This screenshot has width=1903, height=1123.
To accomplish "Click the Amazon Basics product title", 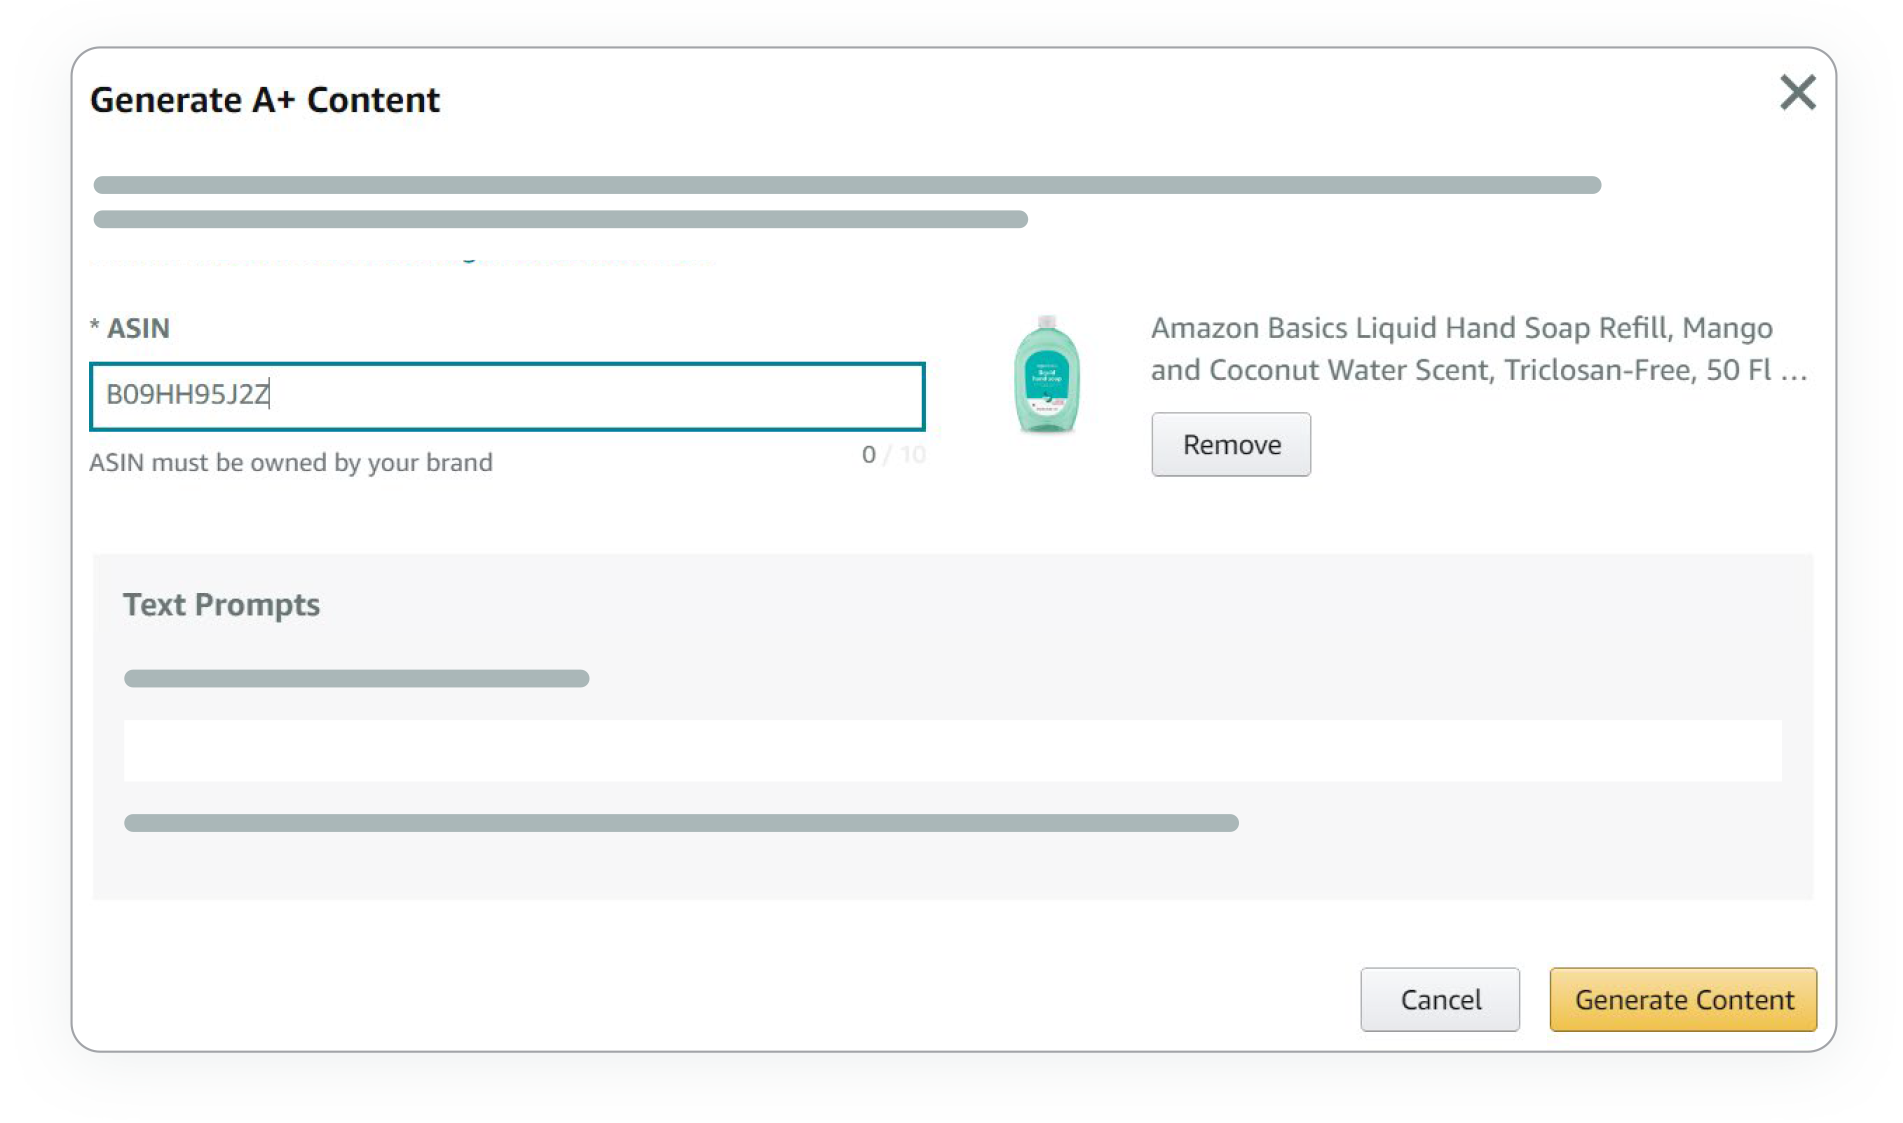I will tap(1479, 349).
